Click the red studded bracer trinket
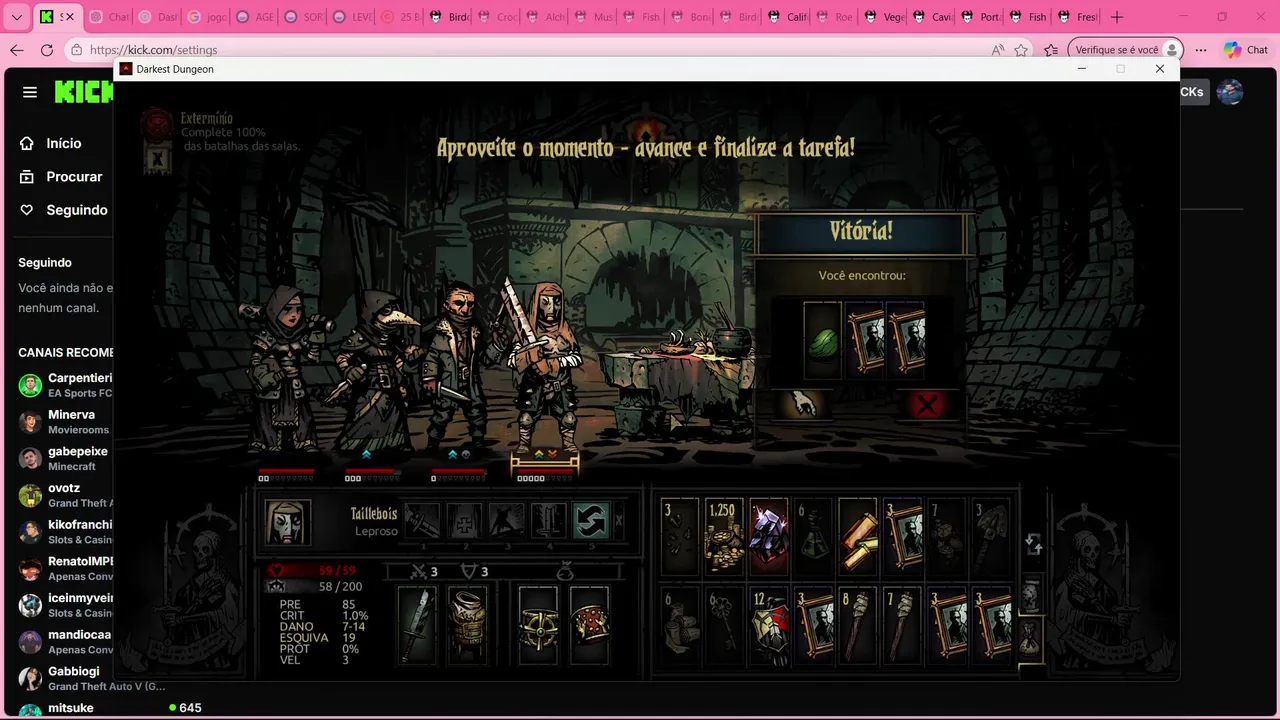This screenshot has height=720, width=1280. click(589, 625)
